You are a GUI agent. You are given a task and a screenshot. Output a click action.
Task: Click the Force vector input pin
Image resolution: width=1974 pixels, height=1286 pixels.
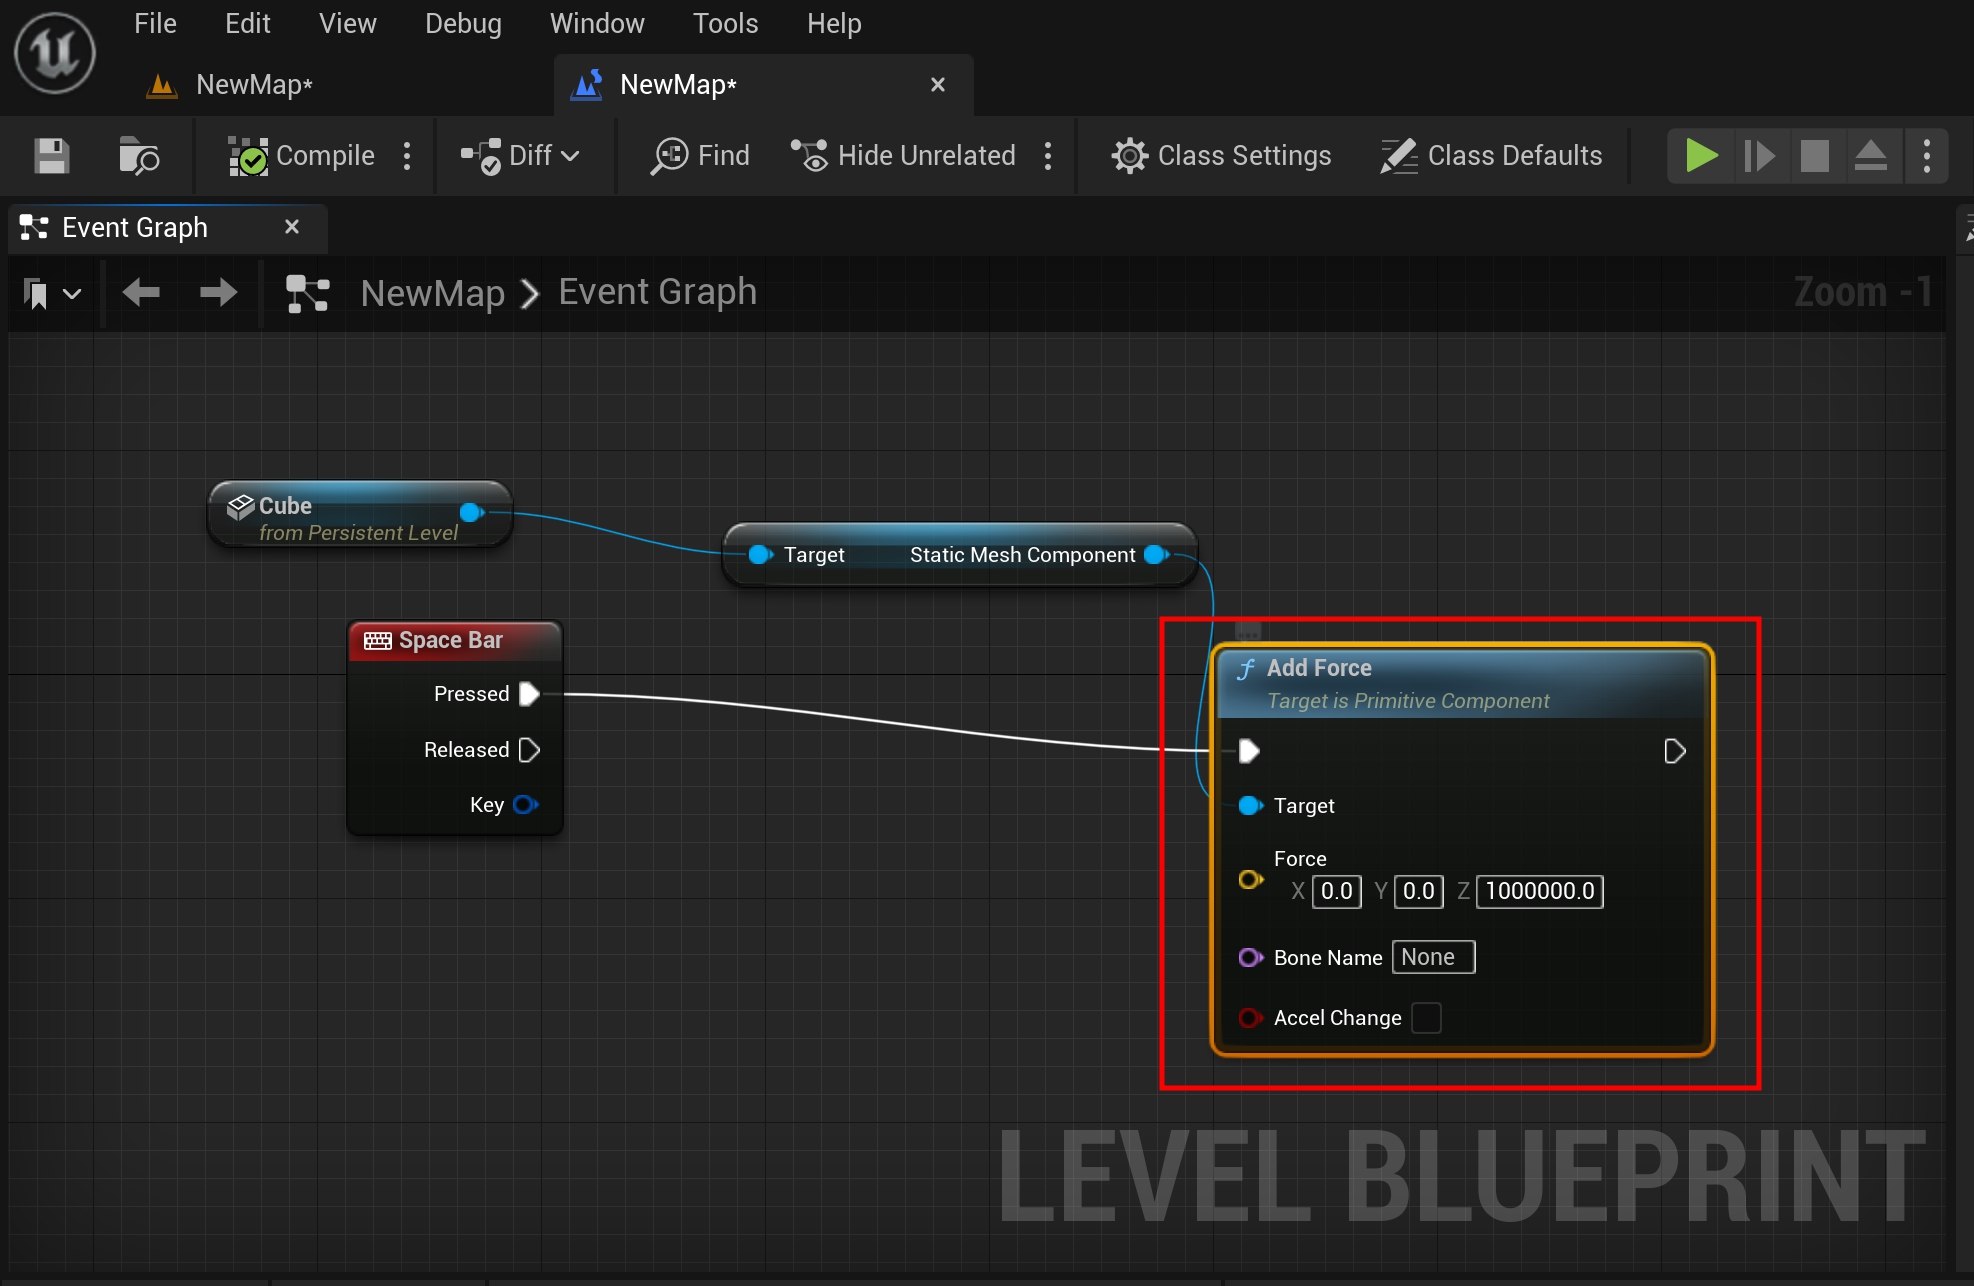(1251, 880)
